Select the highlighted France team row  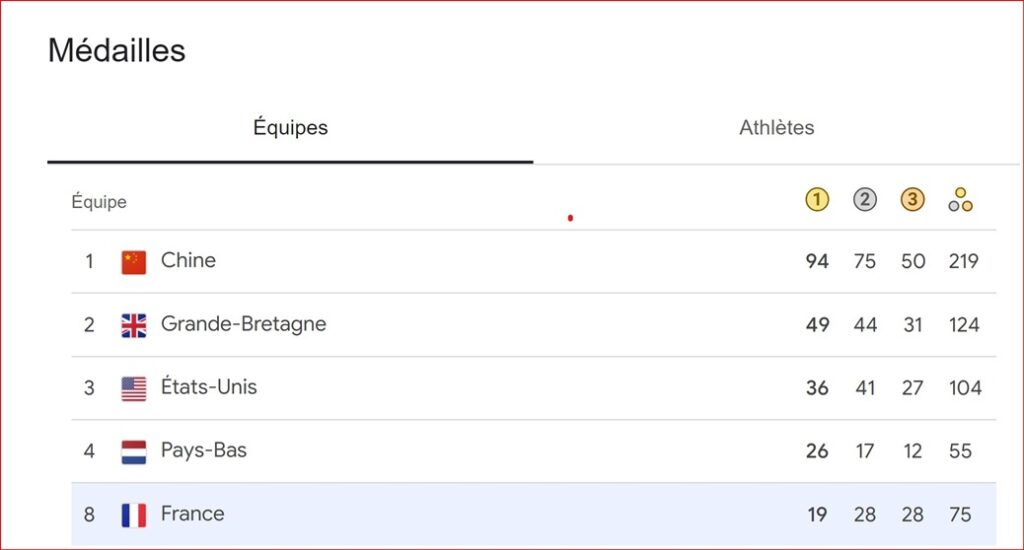click(x=534, y=514)
